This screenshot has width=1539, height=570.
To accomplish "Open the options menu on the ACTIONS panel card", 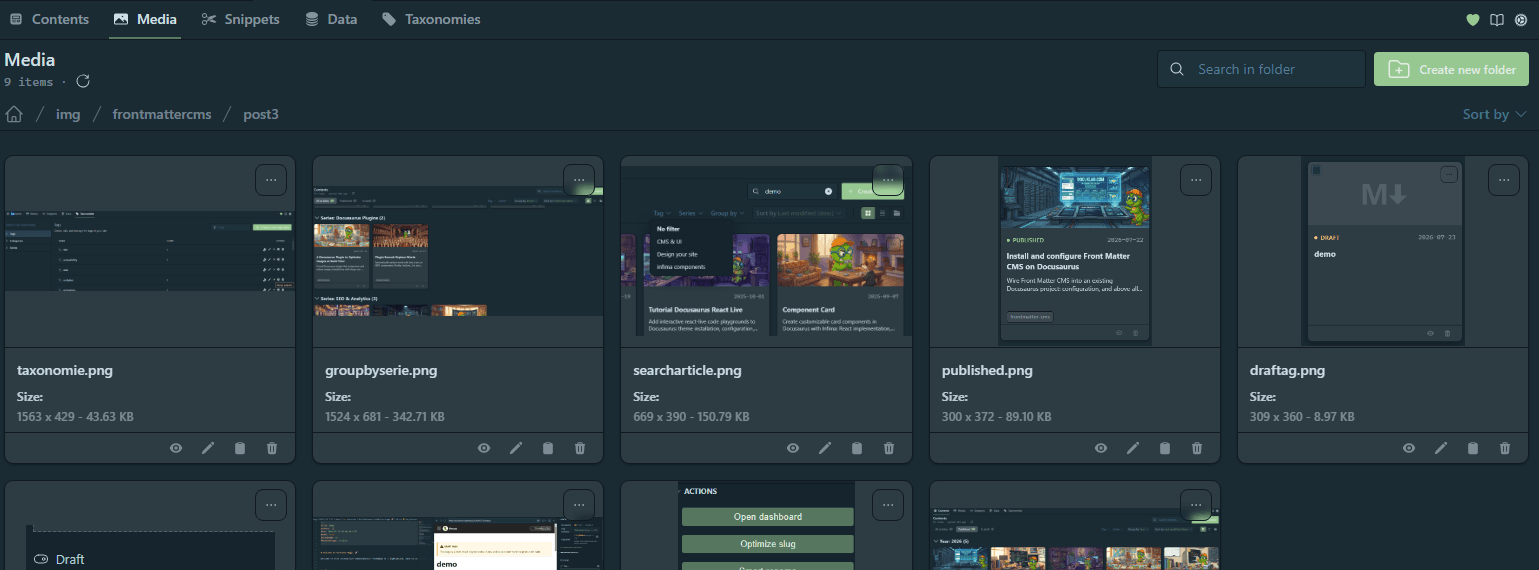I will pos(888,505).
